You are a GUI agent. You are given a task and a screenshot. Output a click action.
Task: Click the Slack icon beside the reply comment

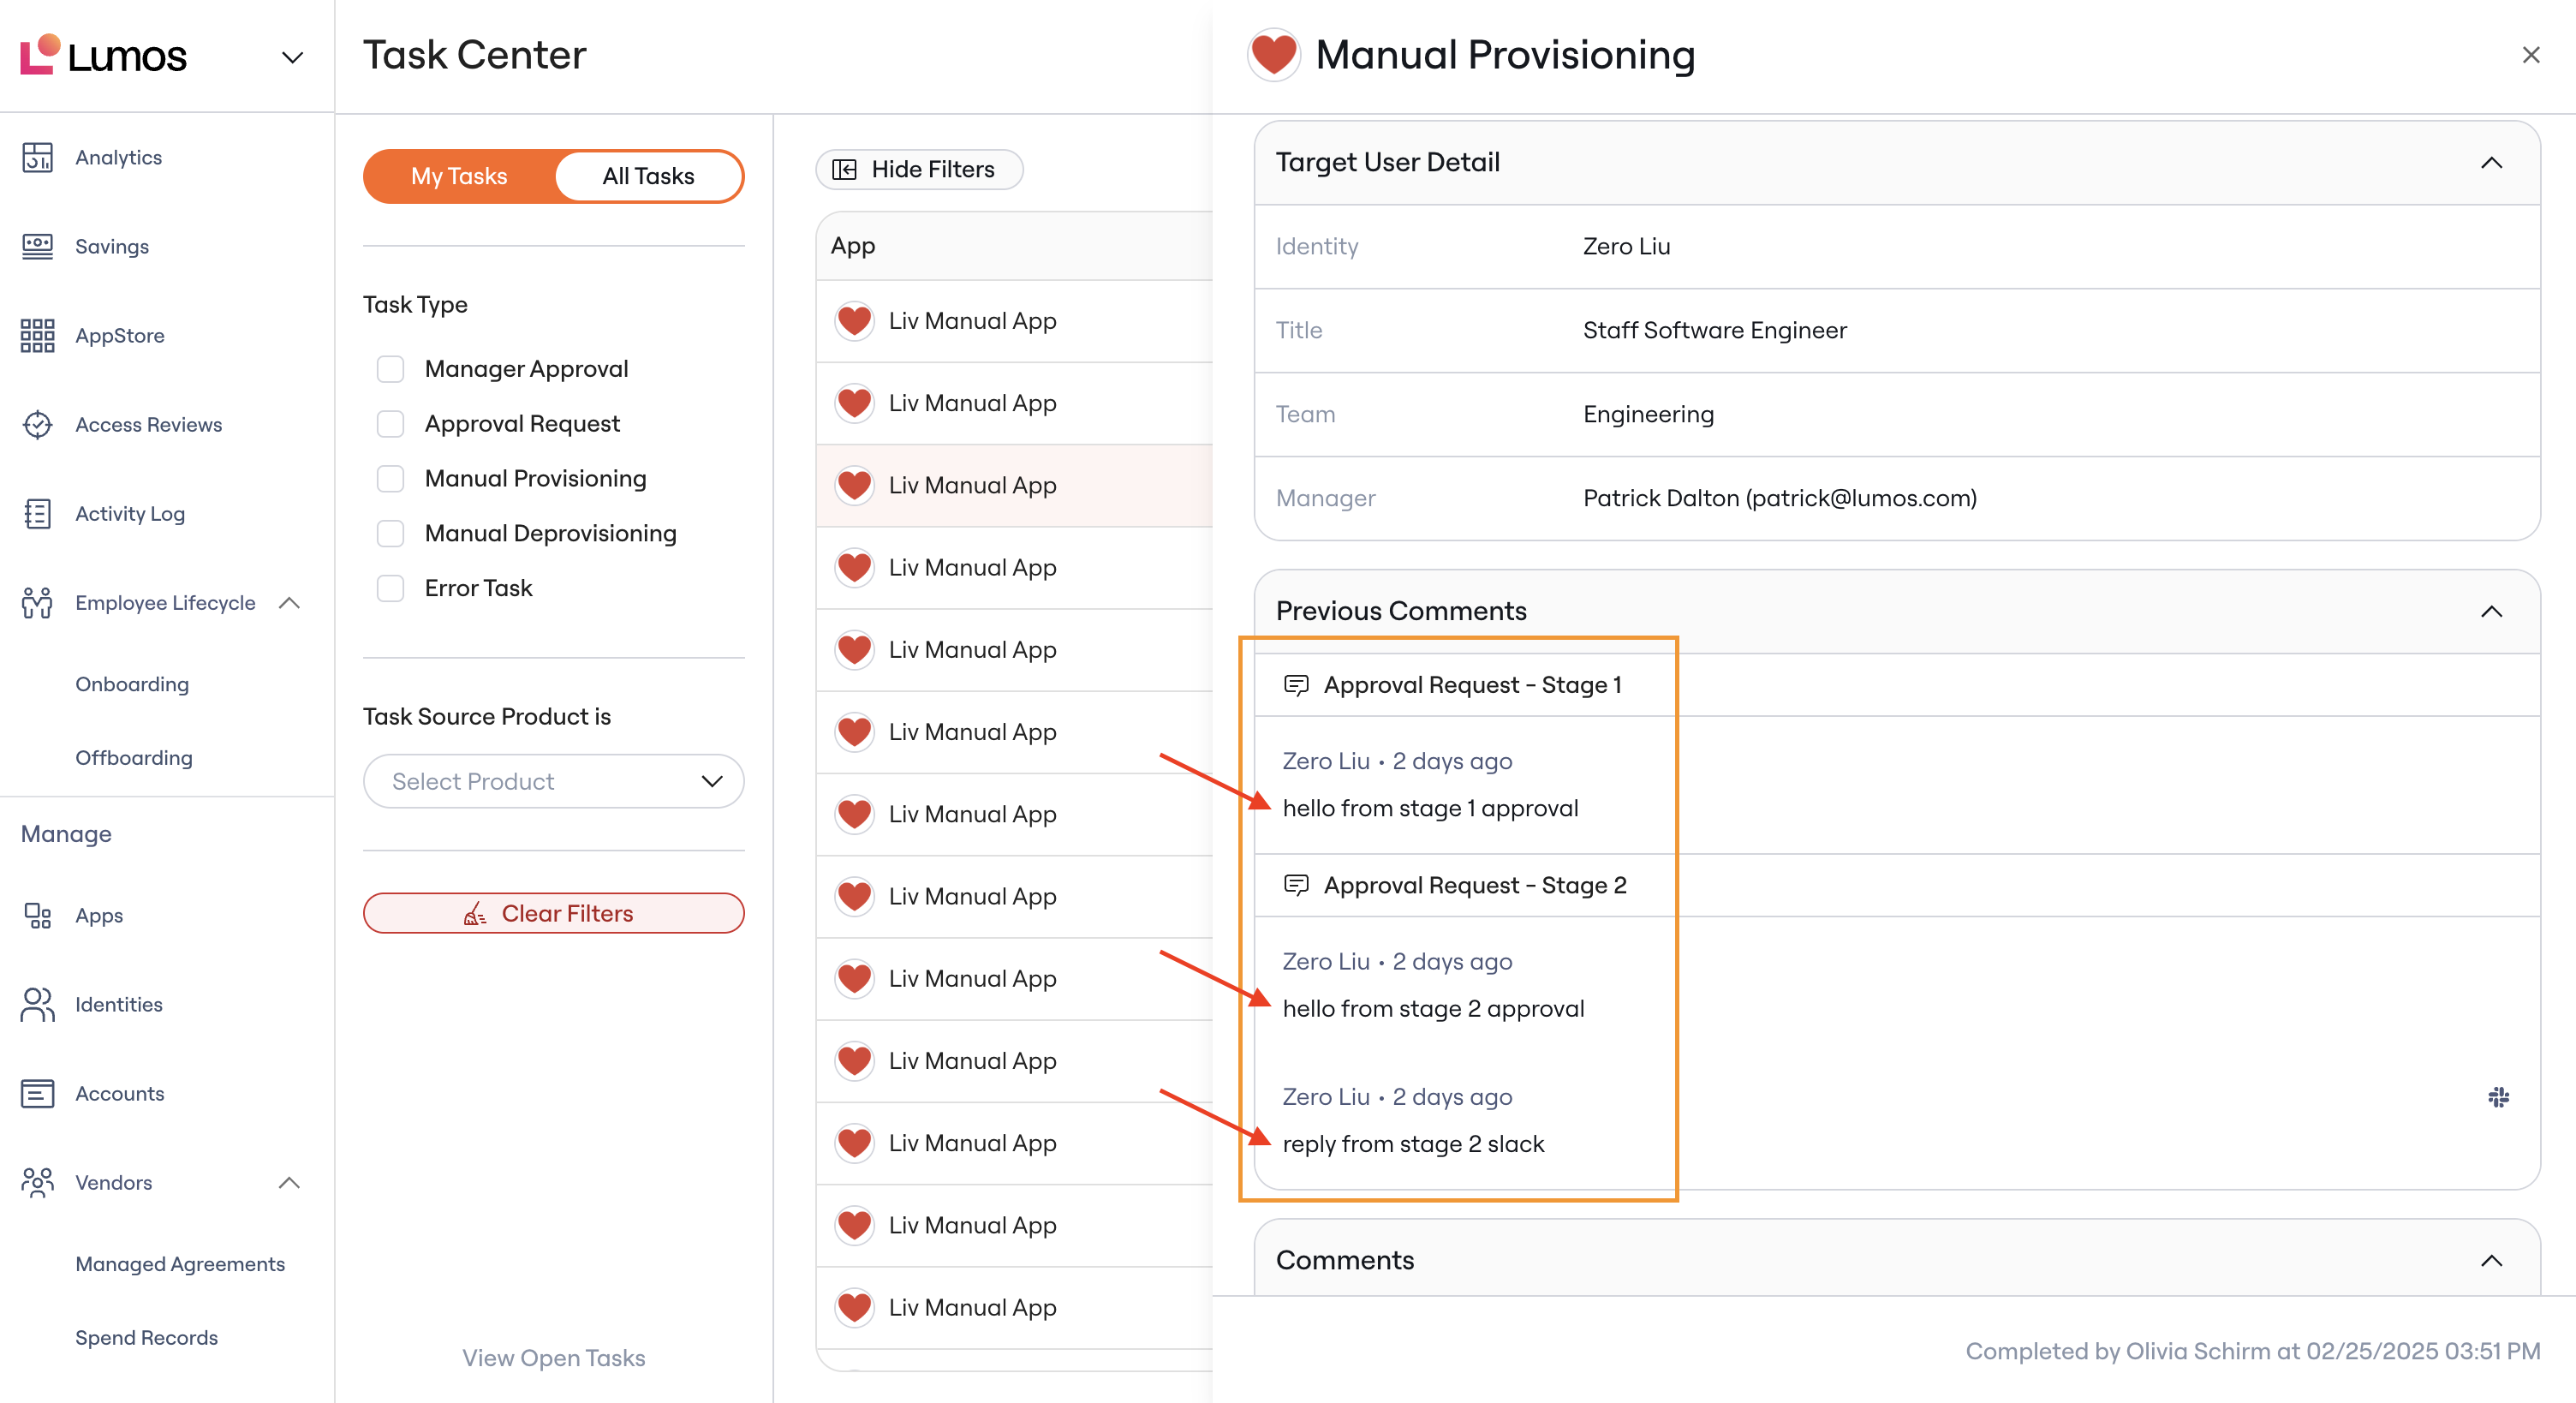[2498, 1097]
